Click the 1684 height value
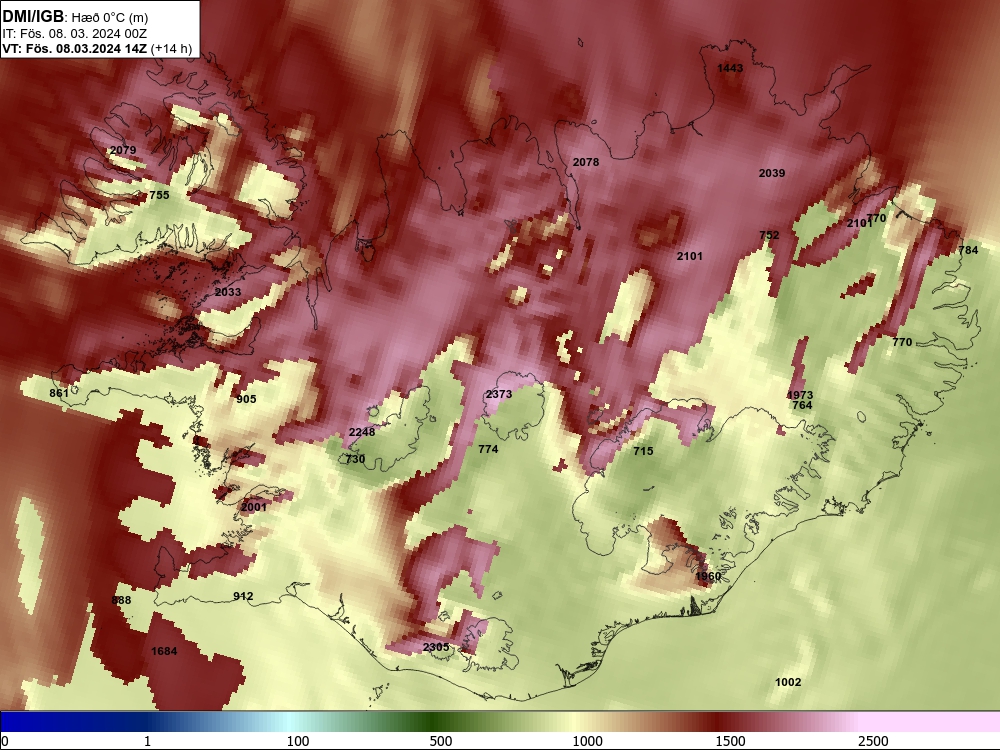The image size is (1000, 750). pos(164,652)
